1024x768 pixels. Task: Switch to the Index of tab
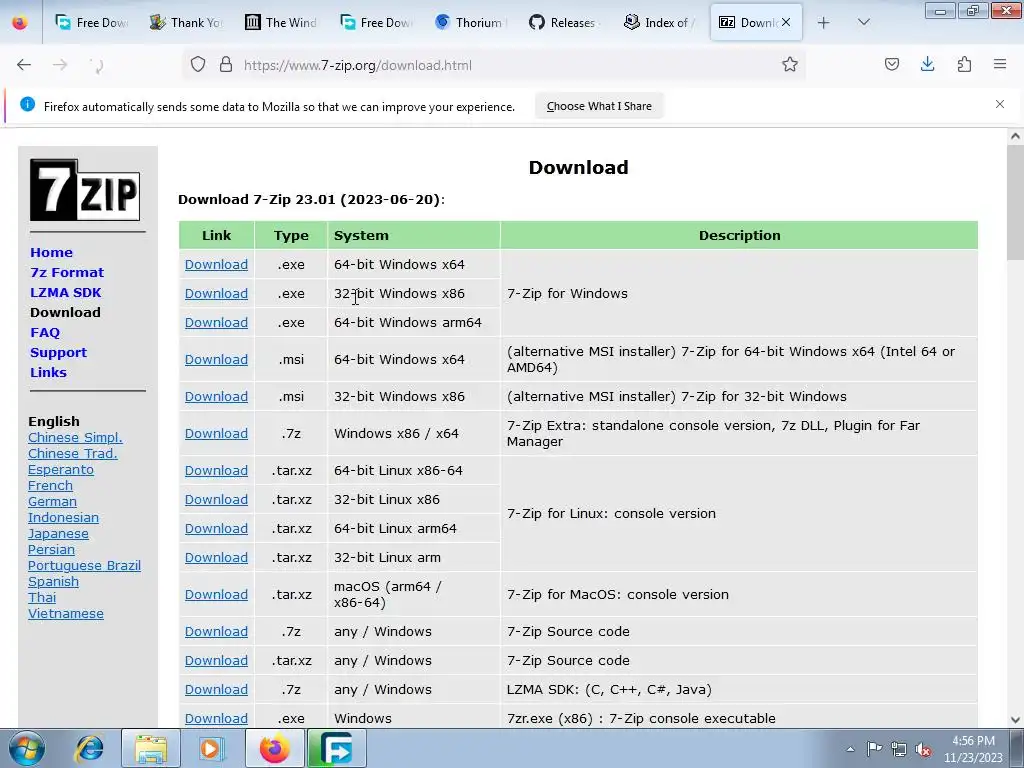pos(660,23)
